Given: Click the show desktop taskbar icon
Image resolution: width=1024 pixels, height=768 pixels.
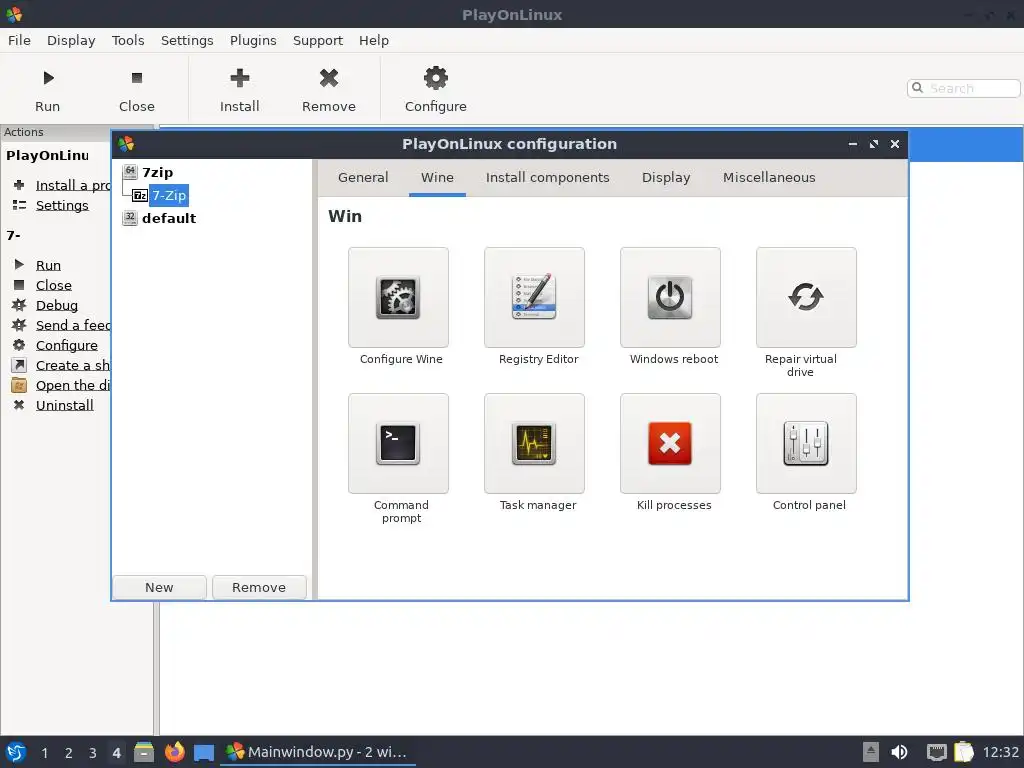Looking at the screenshot, I should [204, 753].
